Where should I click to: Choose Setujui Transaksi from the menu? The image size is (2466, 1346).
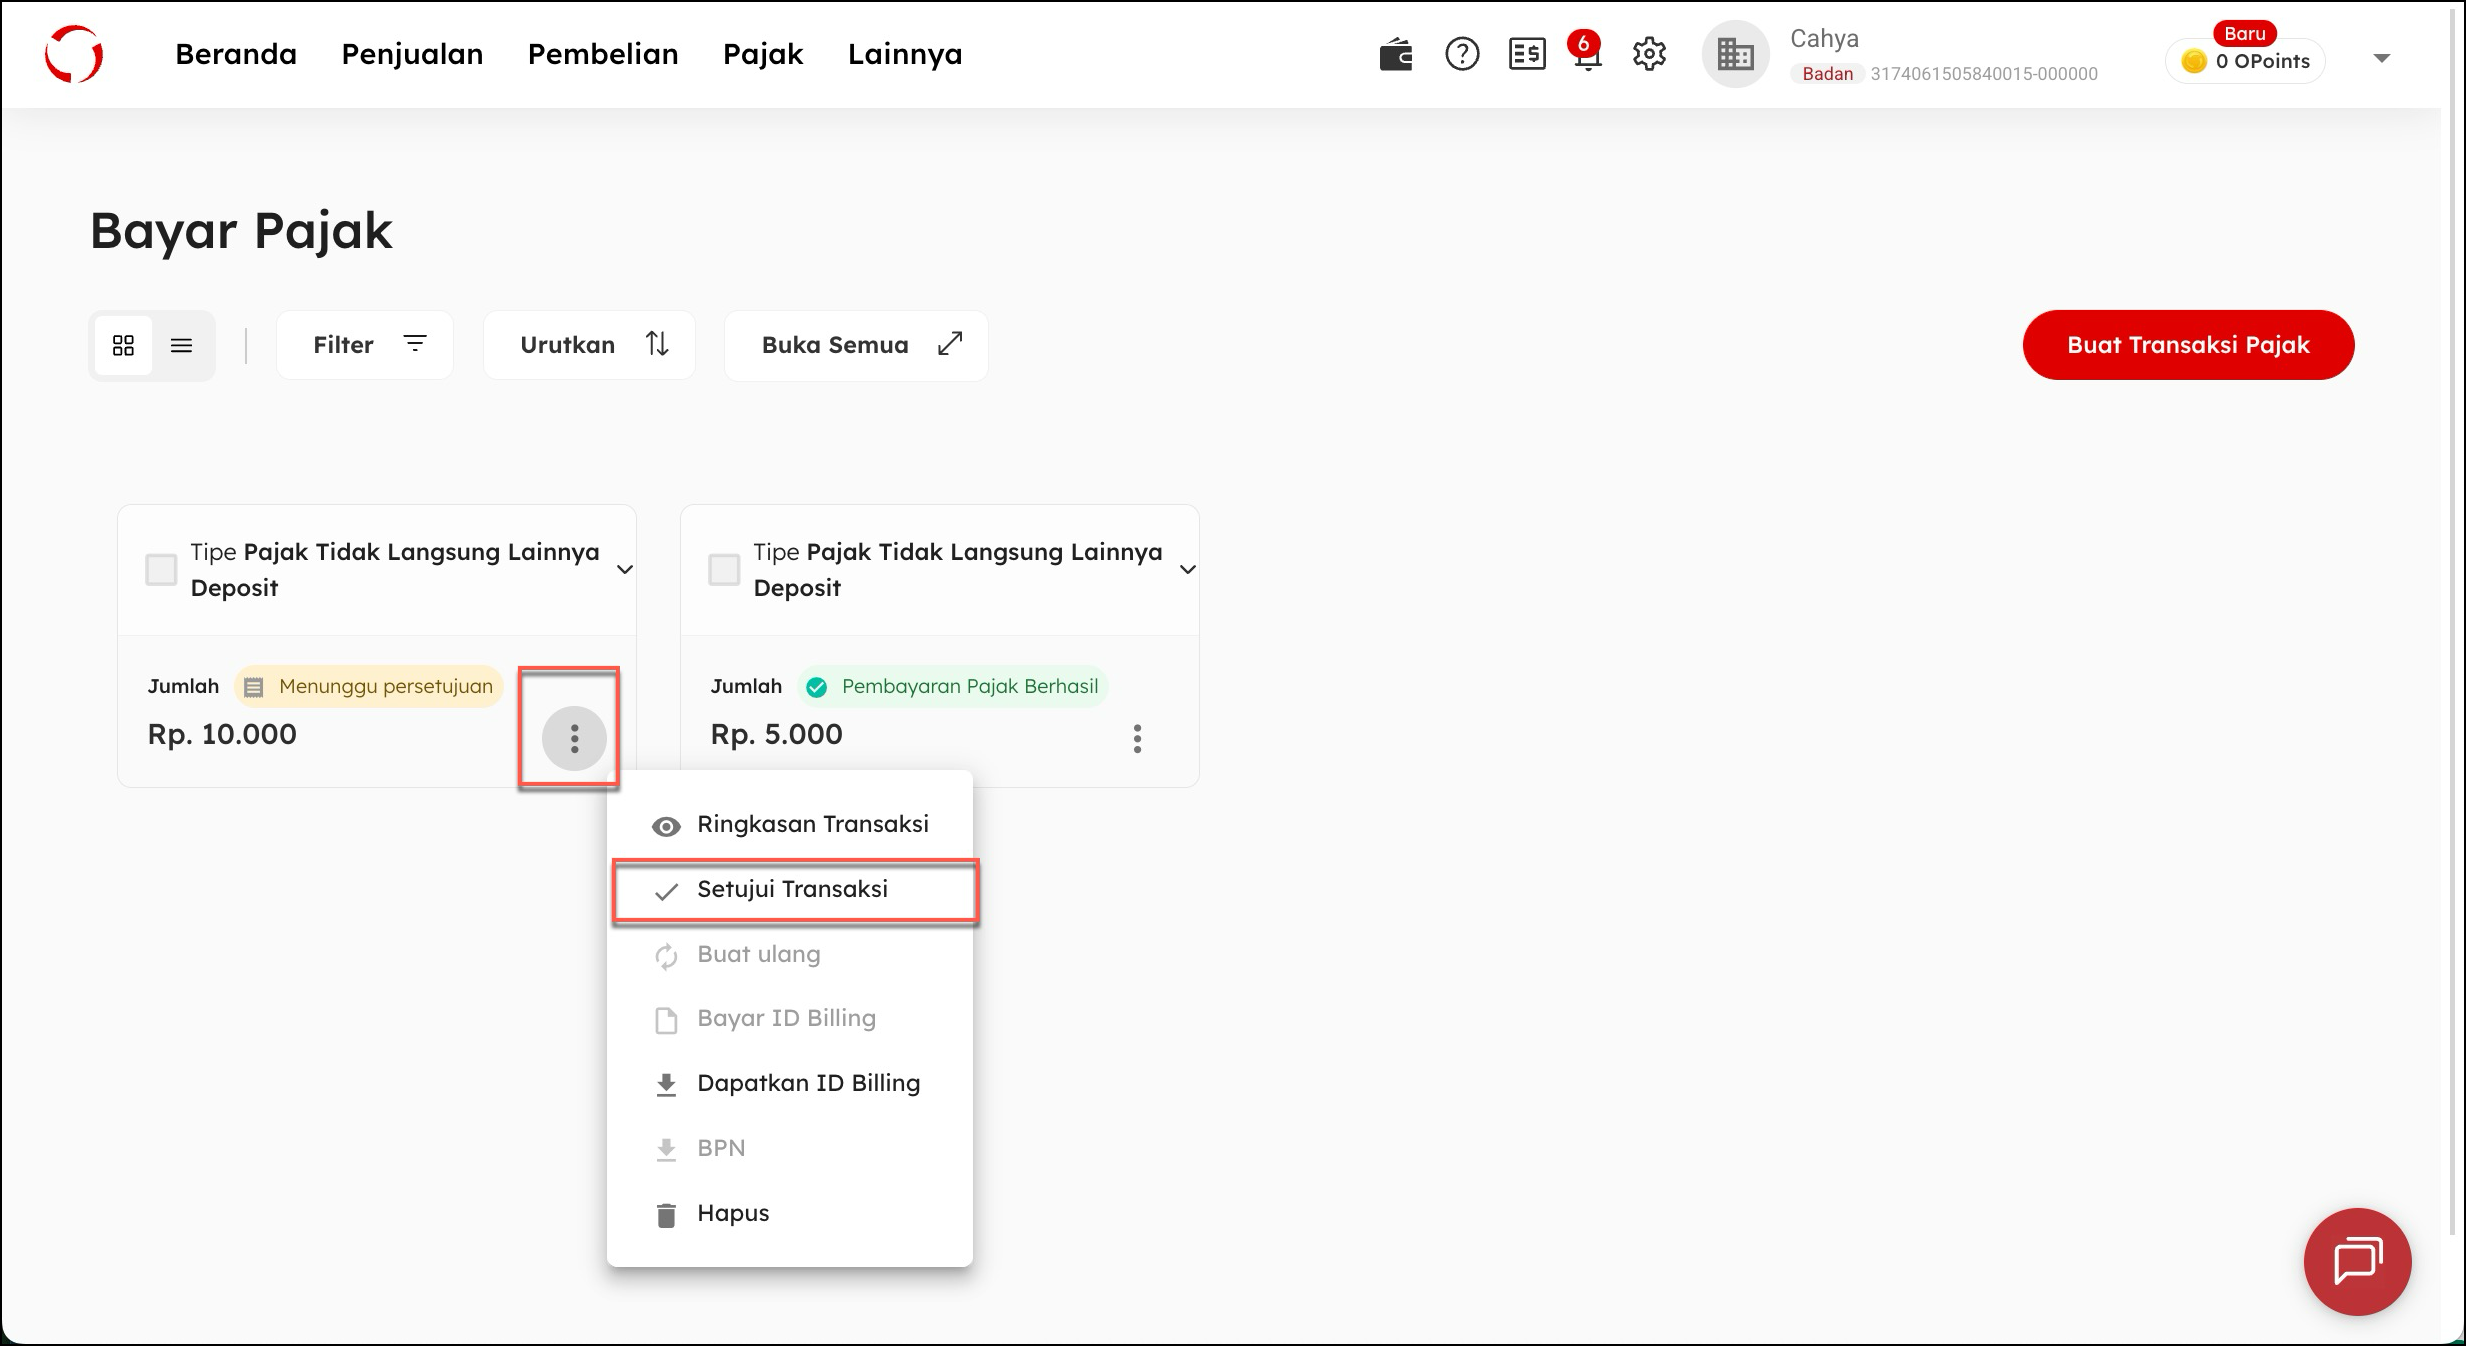tap(792, 890)
